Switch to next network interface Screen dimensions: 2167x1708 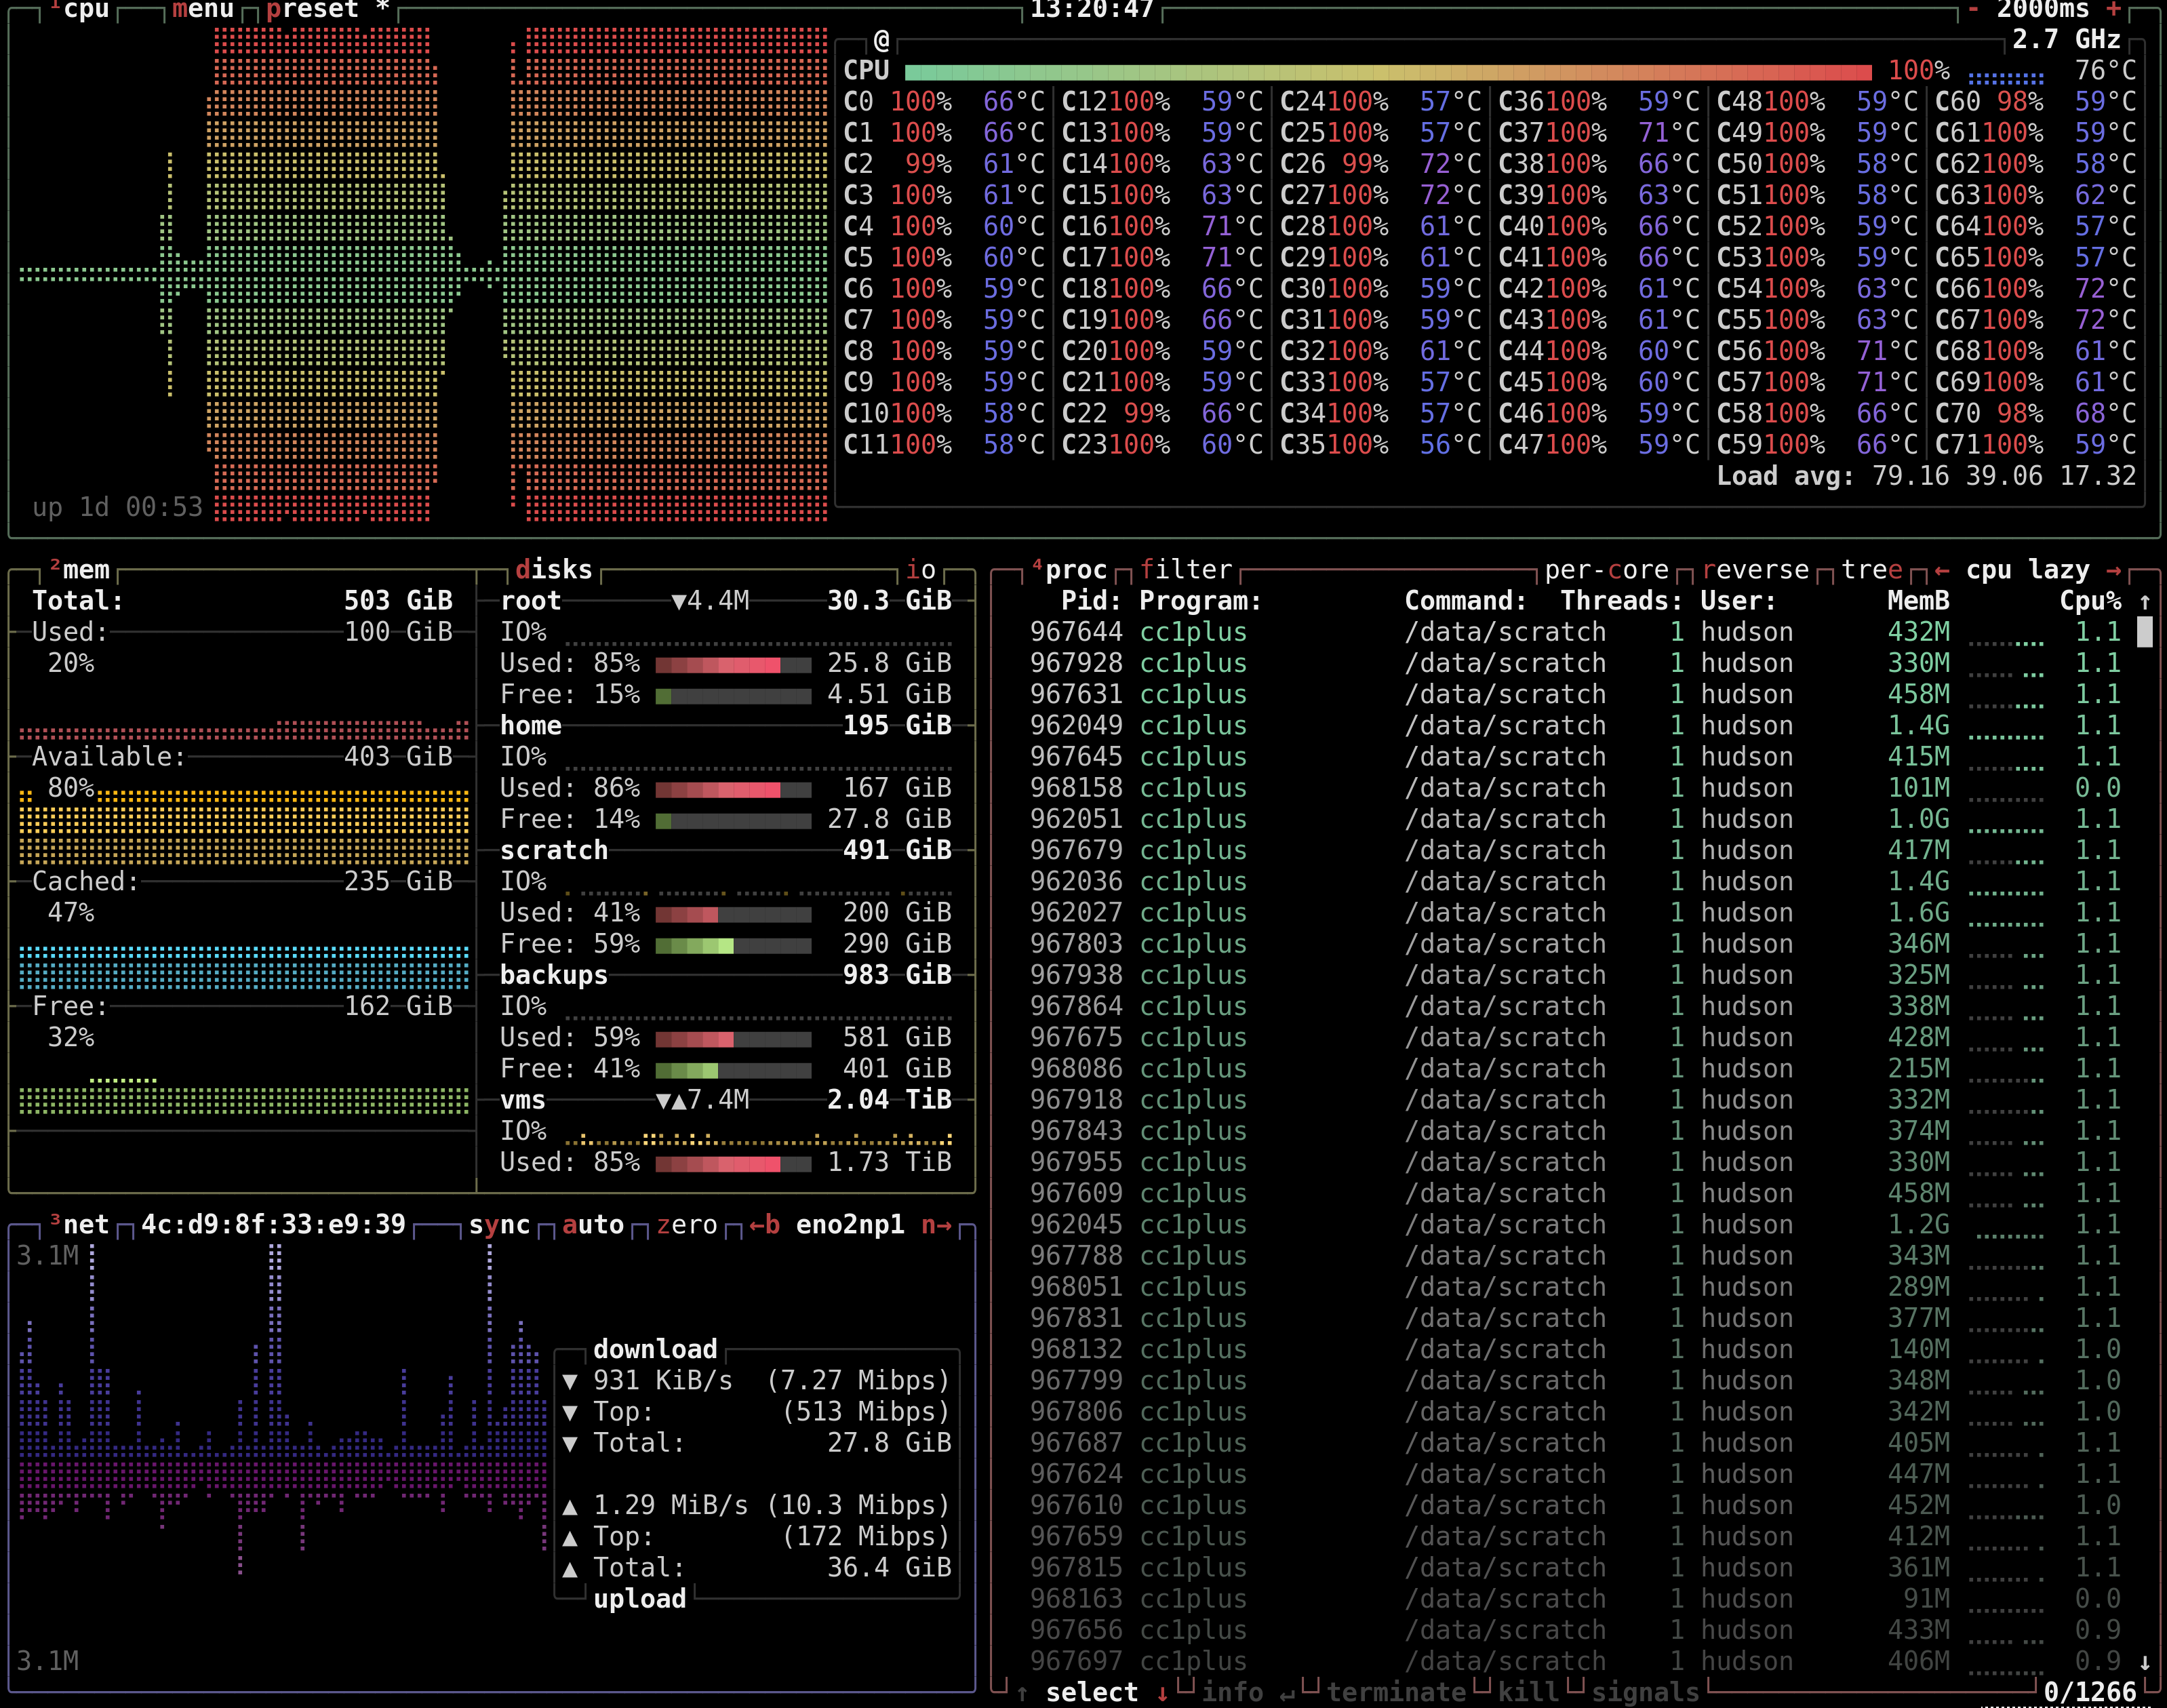pyautogui.click(x=936, y=1225)
